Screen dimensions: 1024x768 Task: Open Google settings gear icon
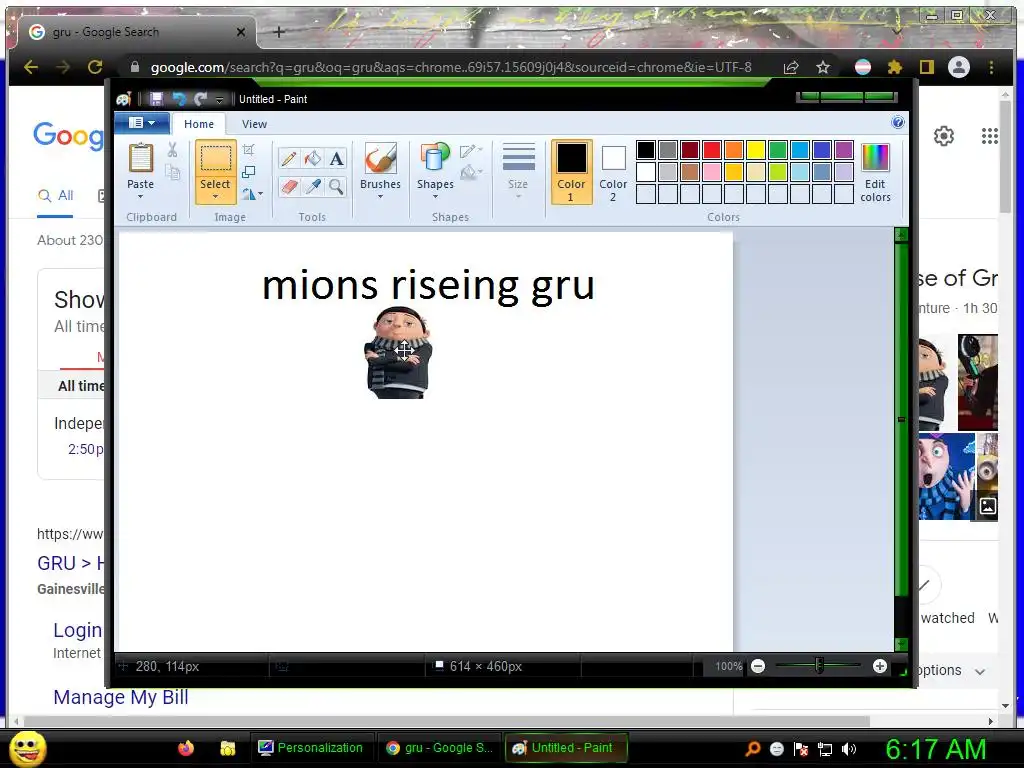point(944,136)
